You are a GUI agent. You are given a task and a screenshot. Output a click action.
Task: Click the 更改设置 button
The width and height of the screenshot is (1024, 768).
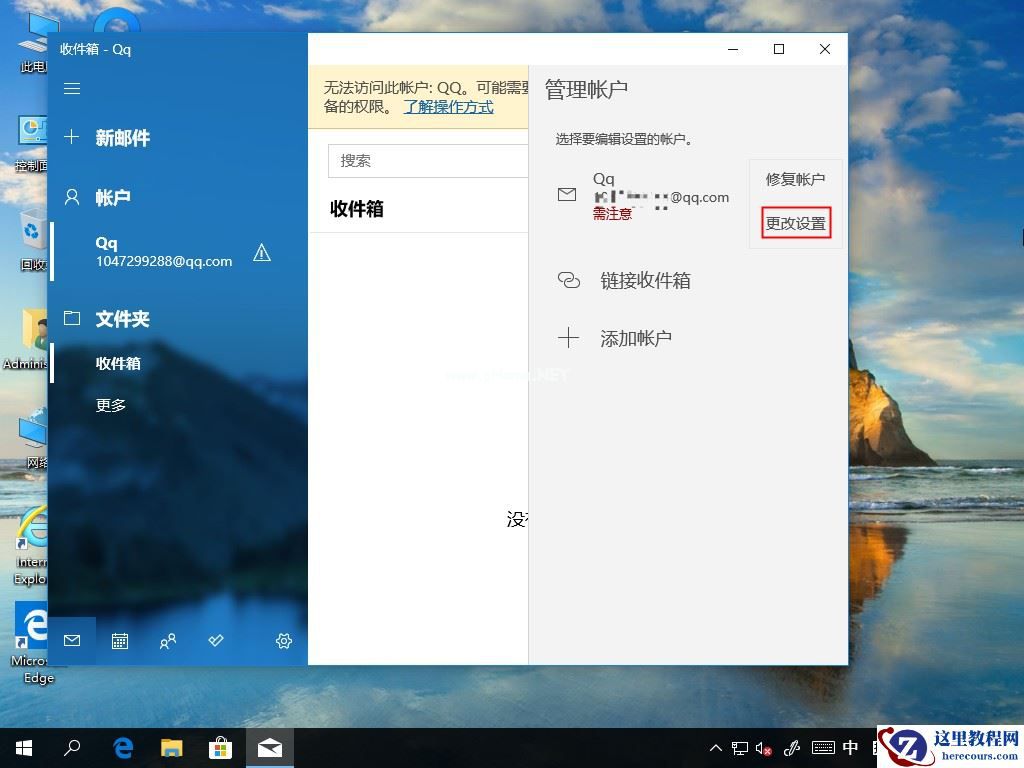point(795,223)
